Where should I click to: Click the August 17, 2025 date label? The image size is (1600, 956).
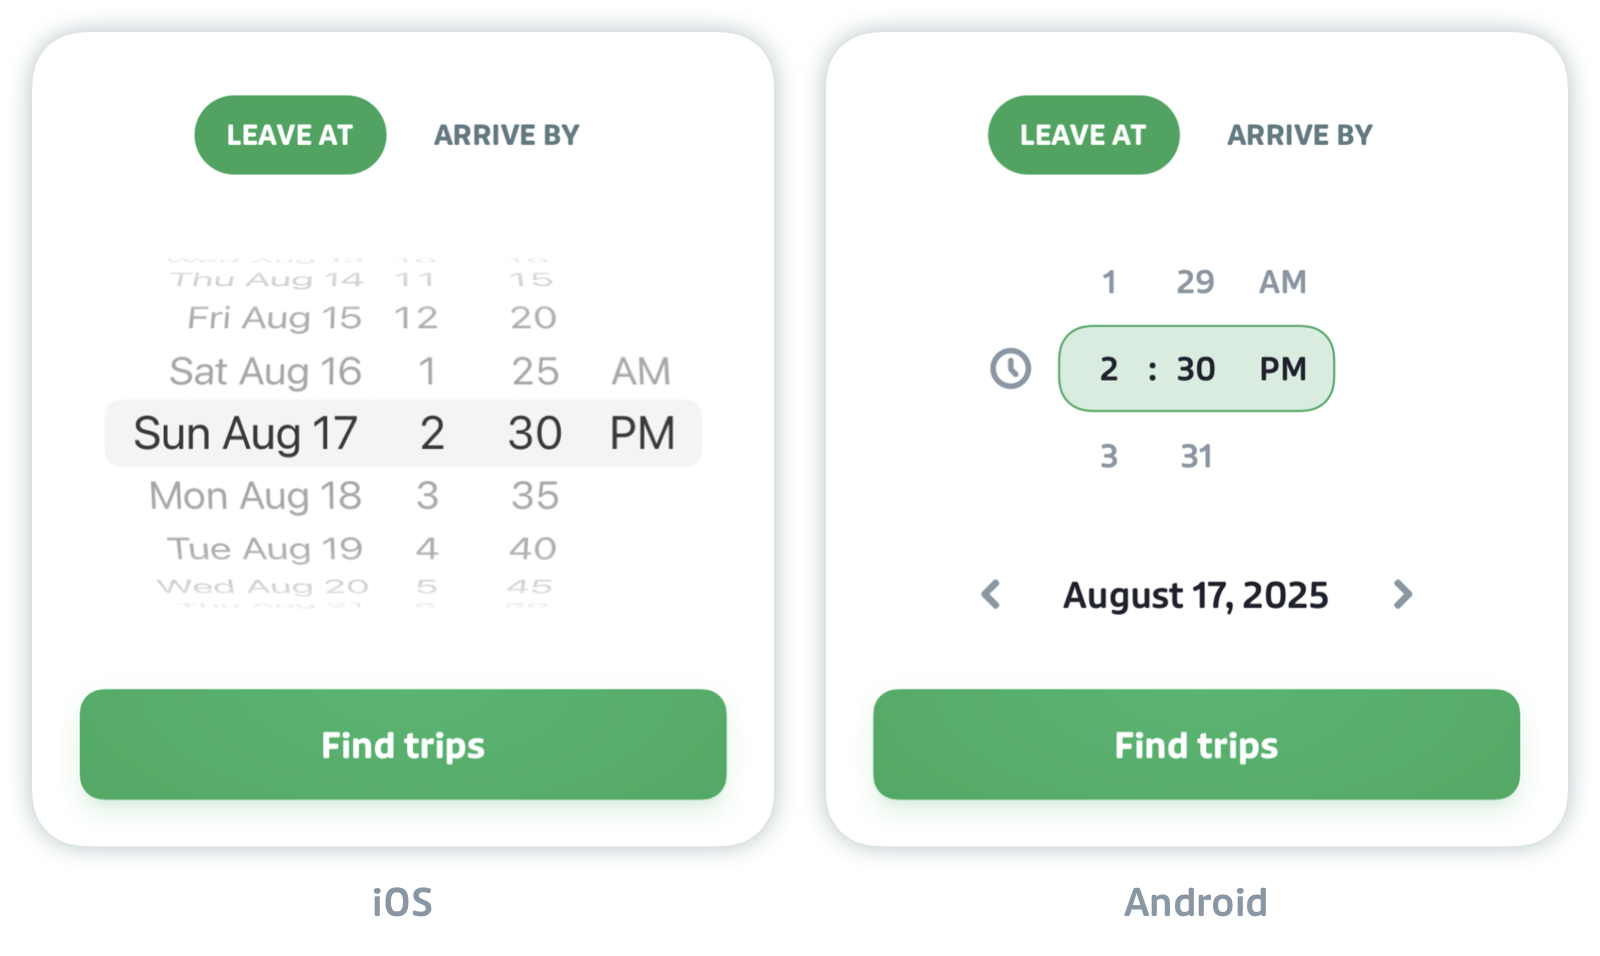click(x=1196, y=596)
